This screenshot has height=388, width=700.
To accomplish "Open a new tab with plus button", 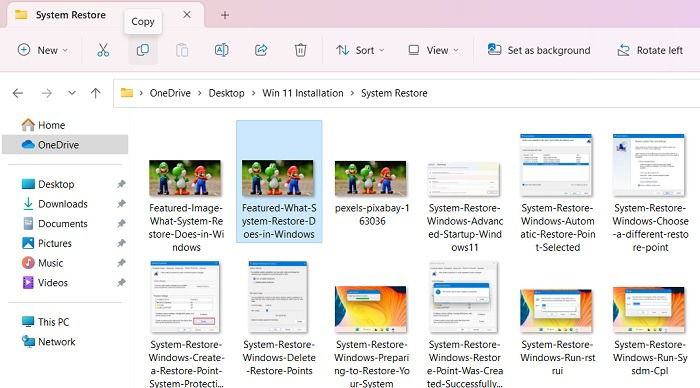I will point(225,15).
